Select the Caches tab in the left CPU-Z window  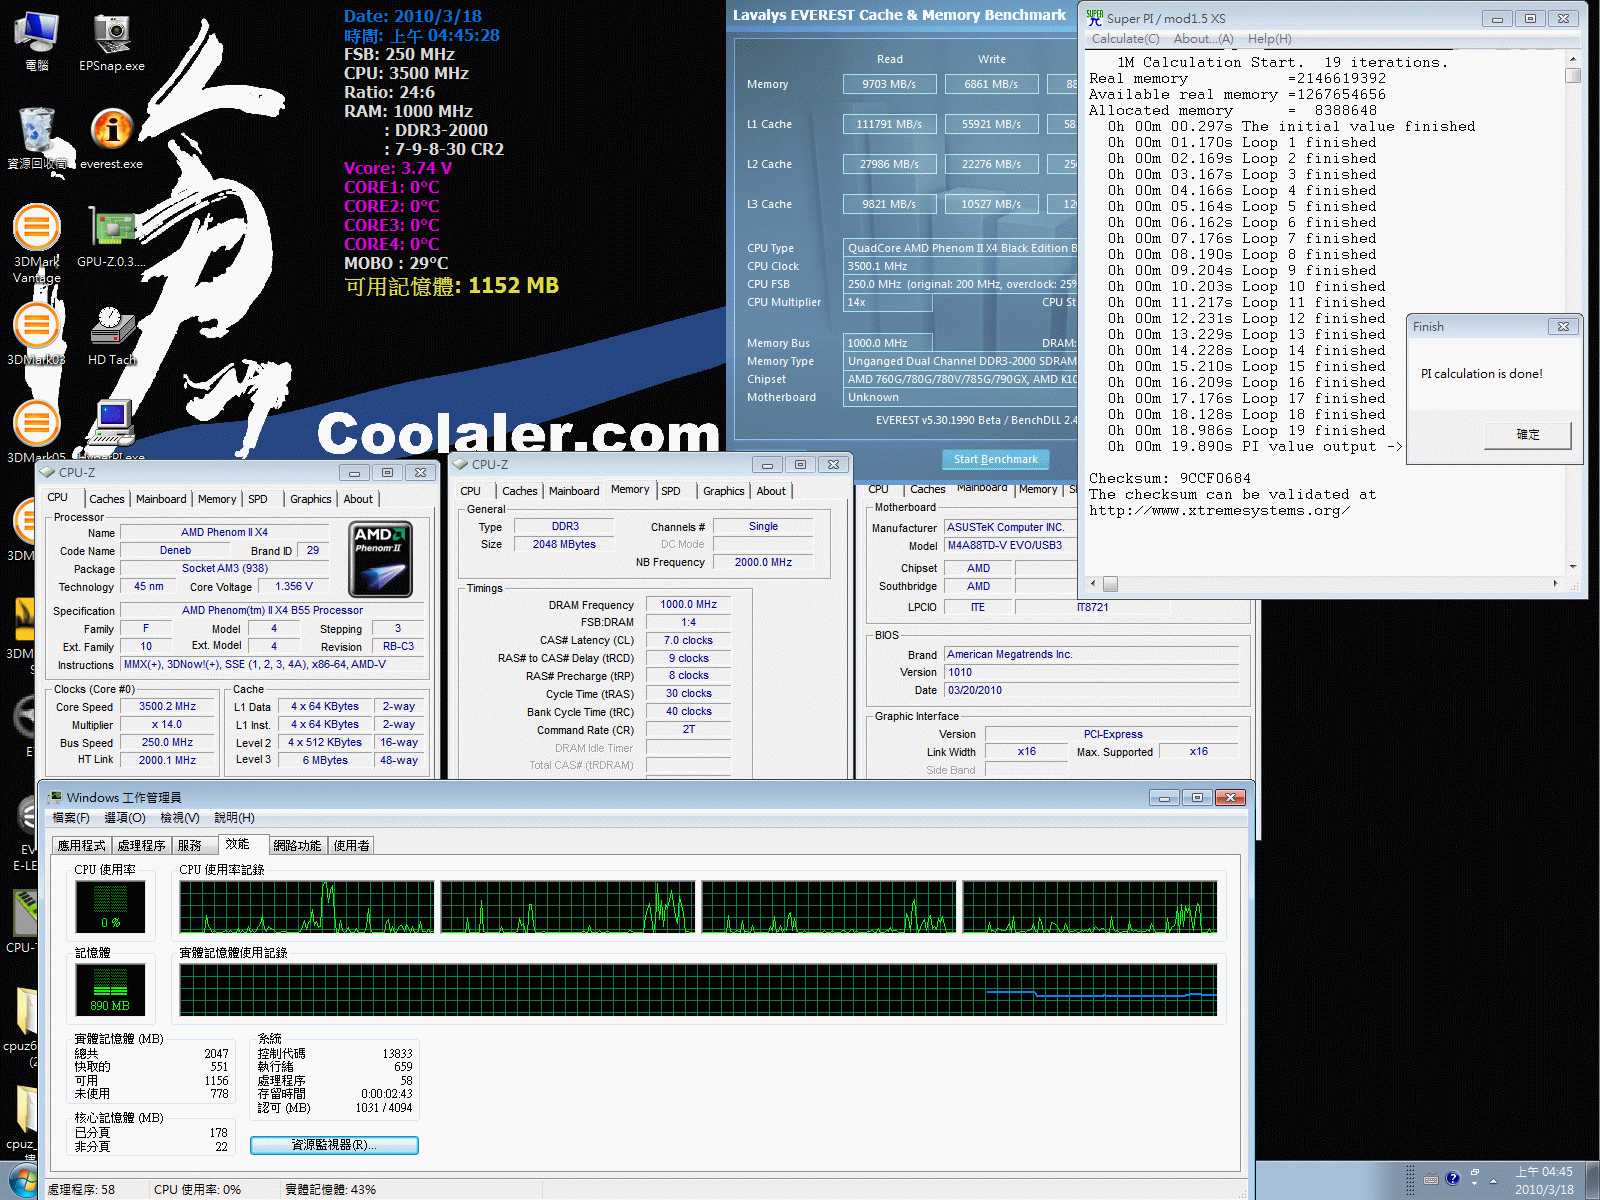tap(107, 499)
